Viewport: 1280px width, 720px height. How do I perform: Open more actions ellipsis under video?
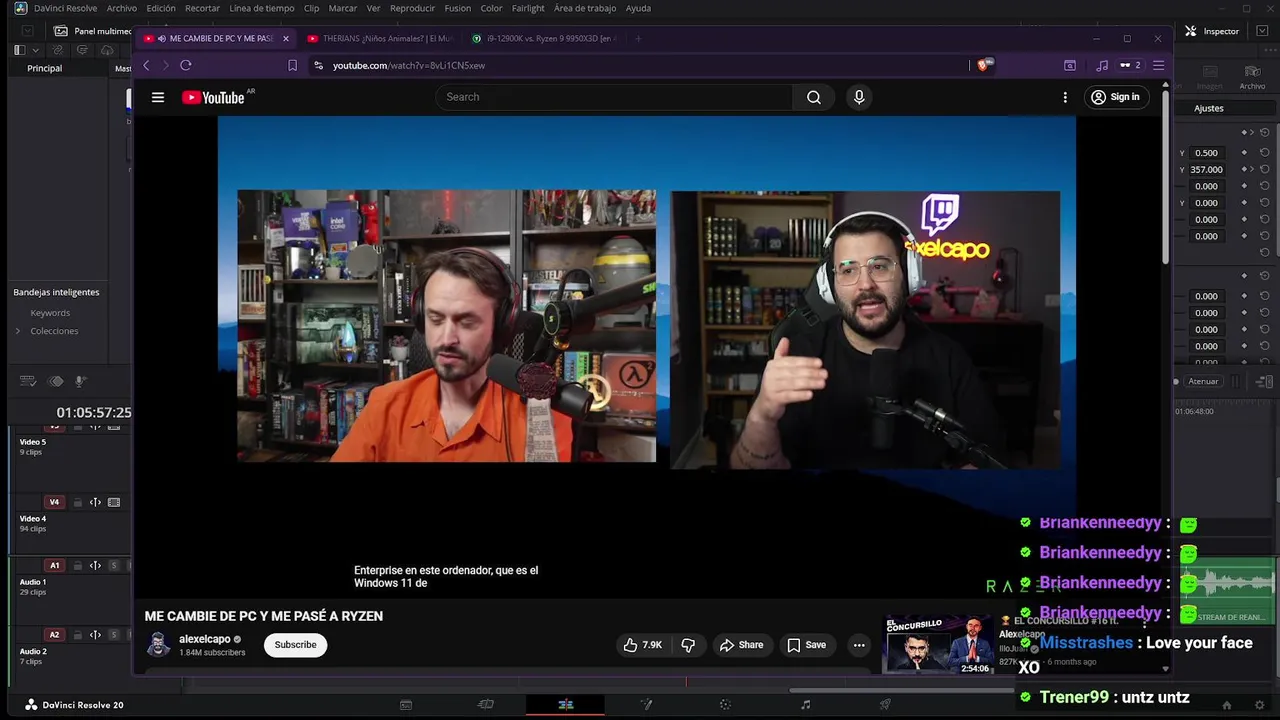point(859,645)
